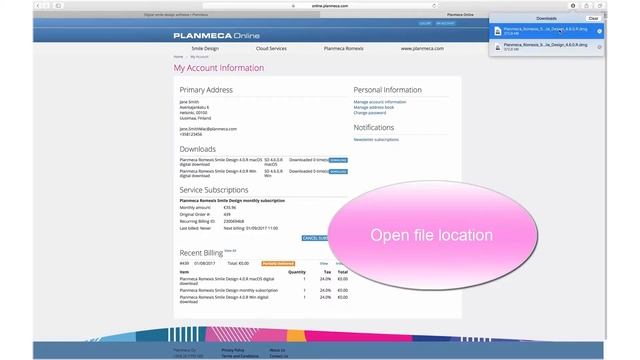Open the Safari share icon

click(x=587, y=6)
